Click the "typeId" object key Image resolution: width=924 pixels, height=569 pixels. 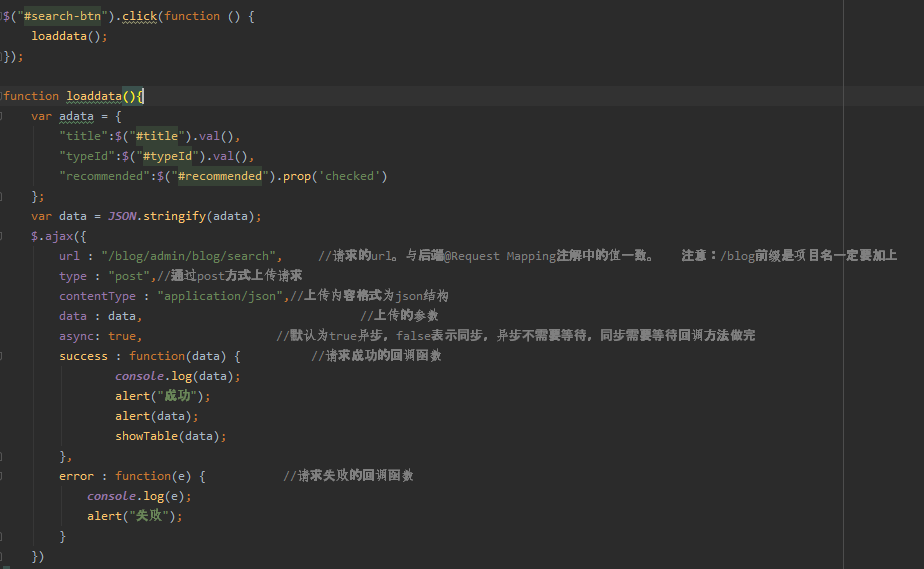[87, 156]
